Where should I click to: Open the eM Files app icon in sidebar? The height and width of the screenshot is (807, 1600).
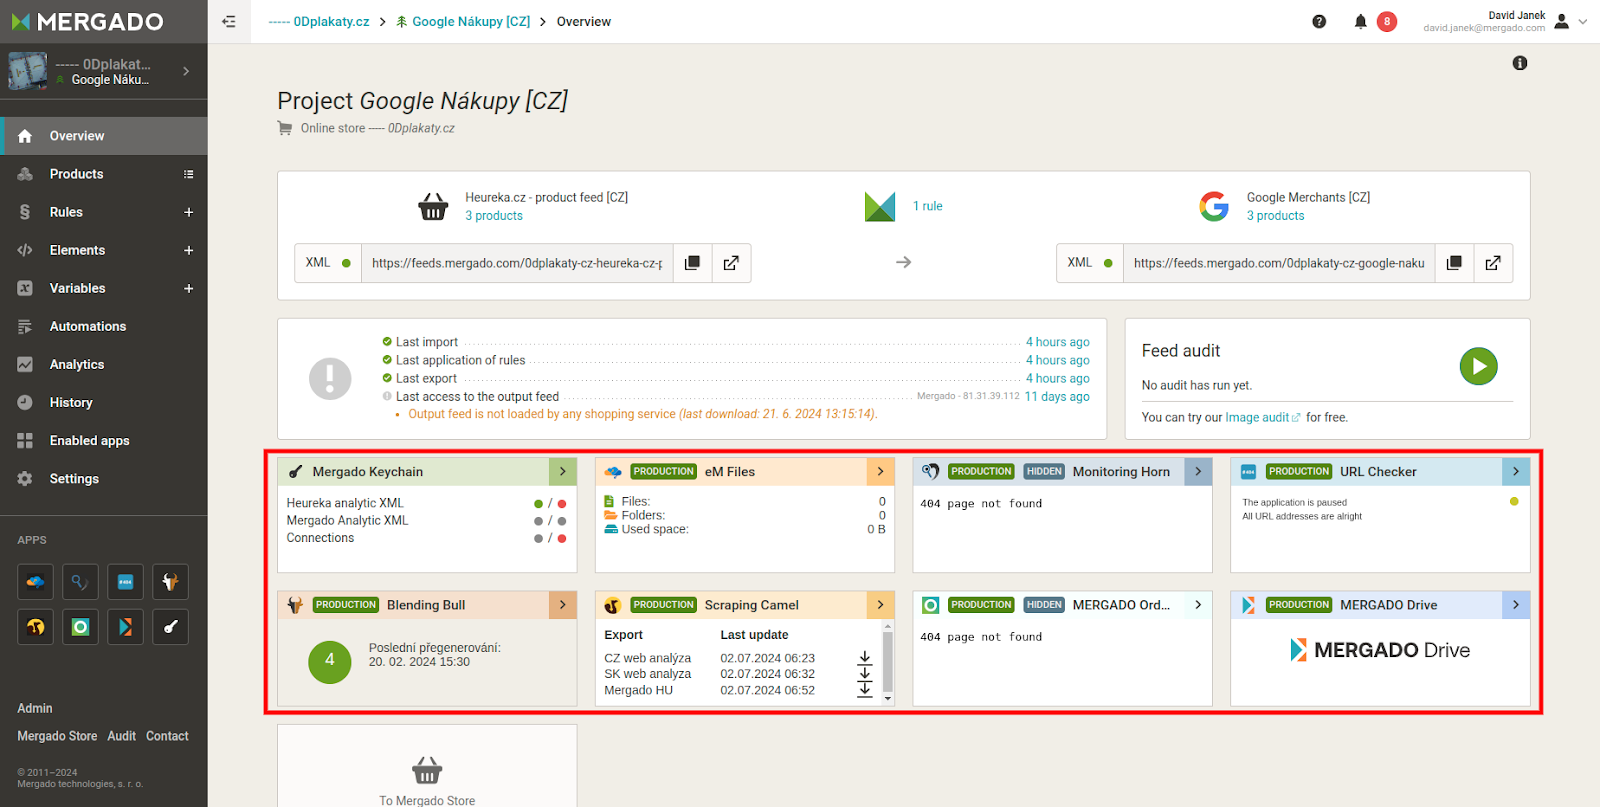(35, 582)
